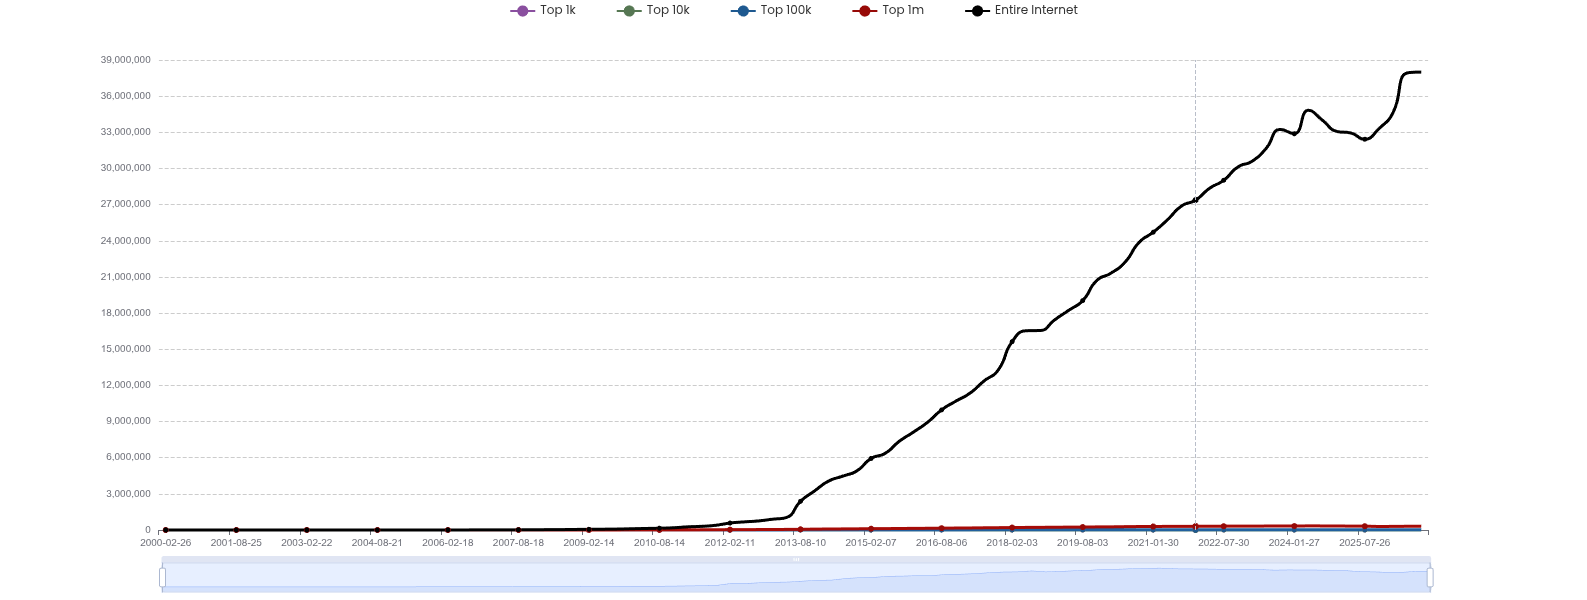Select data point at 2015-02-07 on black line
Viewport: 1587px width, 600px height.
871,458
